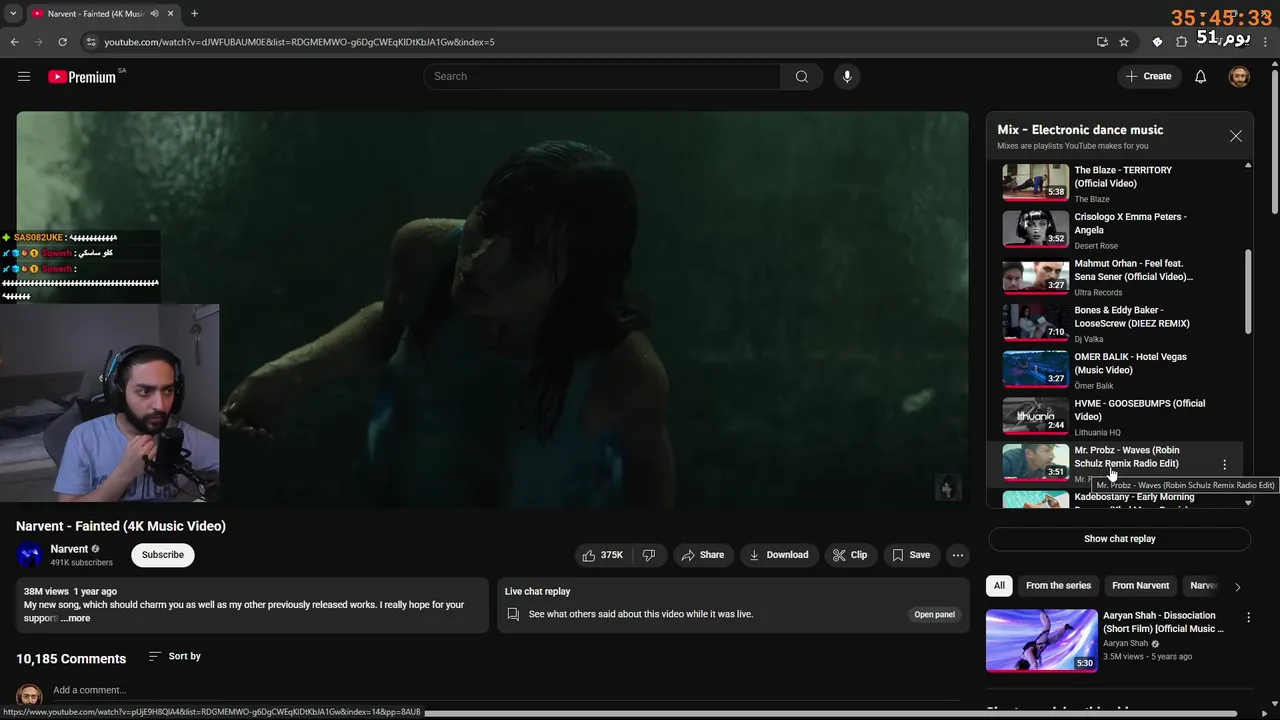This screenshot has height=720, width=1280.
Task: Open the live chat replay panel
Action: 934,614
